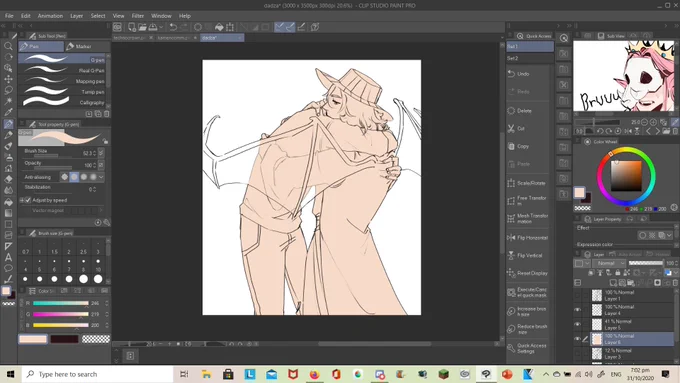Create a new raster layer icon
680x383 pixels.
tap(613, 283)
